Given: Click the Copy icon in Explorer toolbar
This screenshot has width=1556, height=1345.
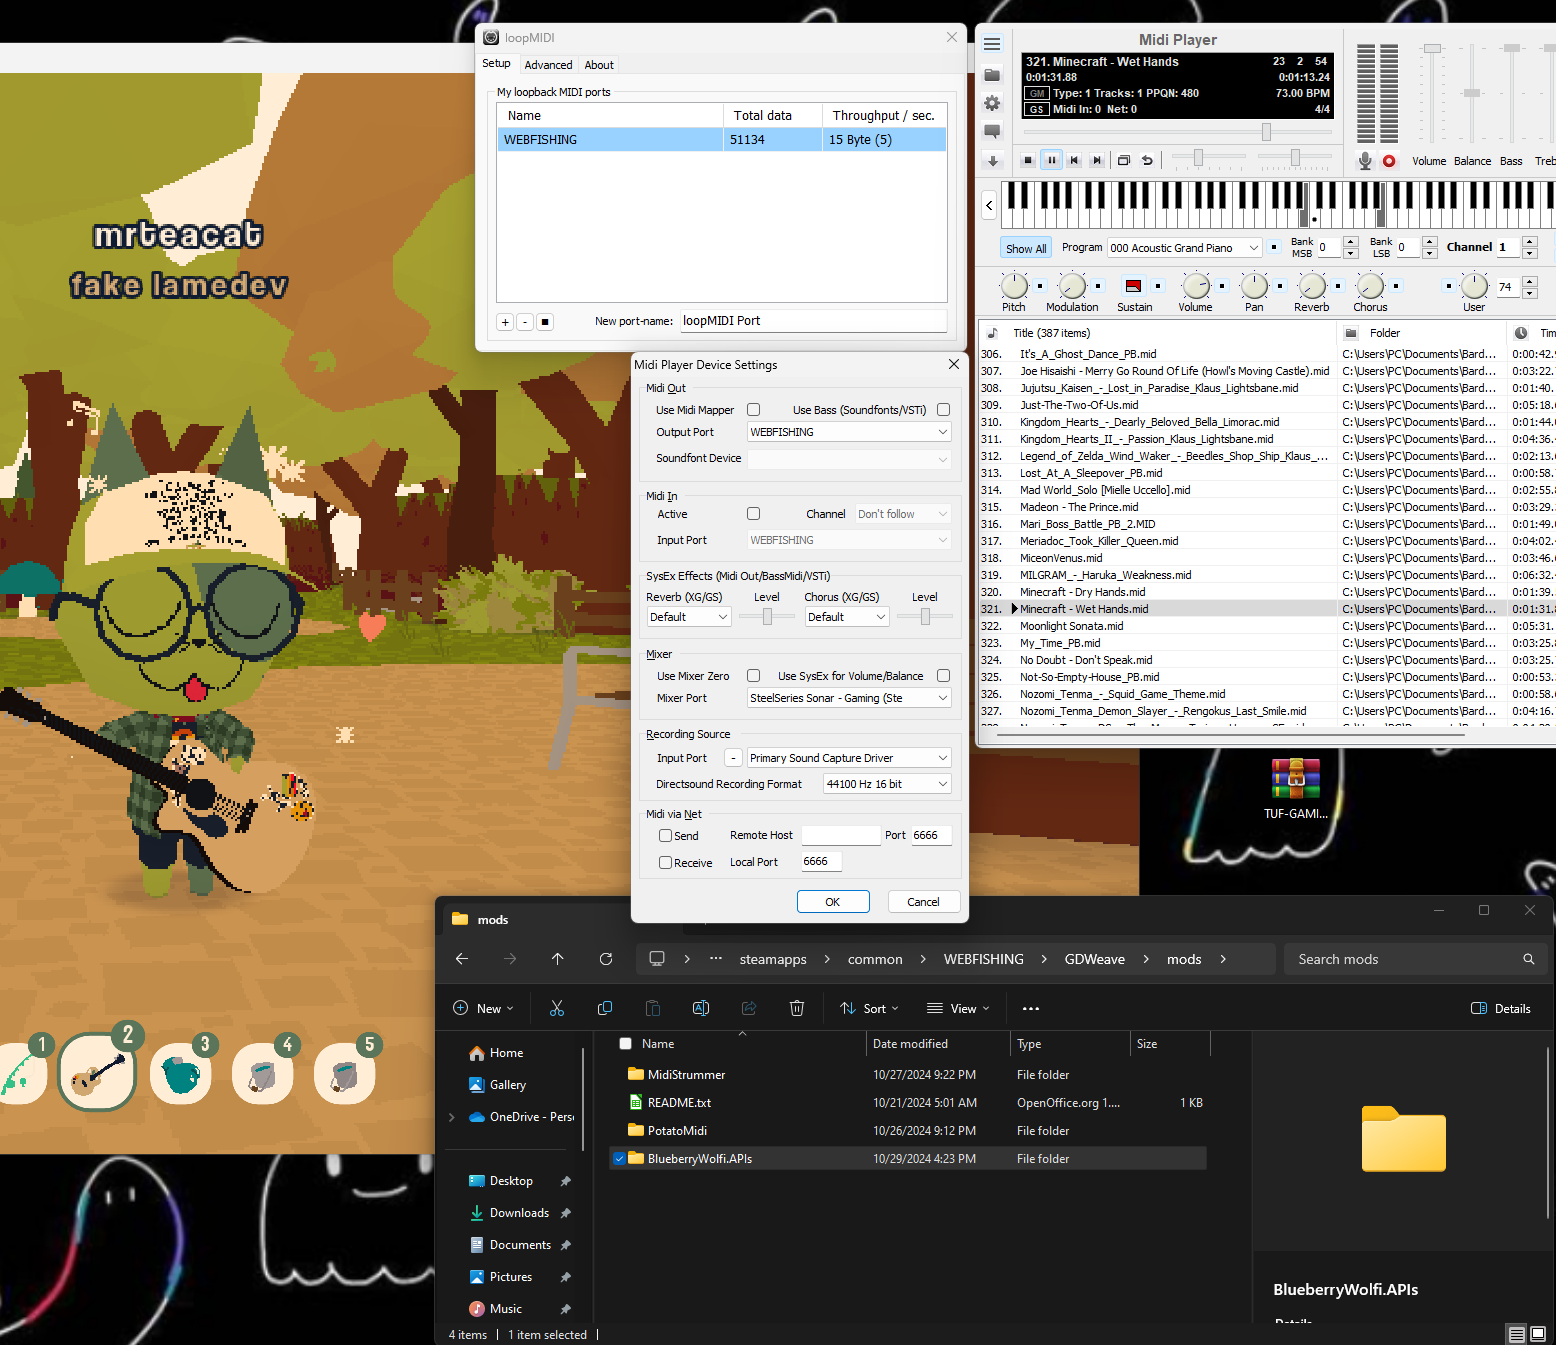Looking at the screenshot, I should pos(605,1008).
